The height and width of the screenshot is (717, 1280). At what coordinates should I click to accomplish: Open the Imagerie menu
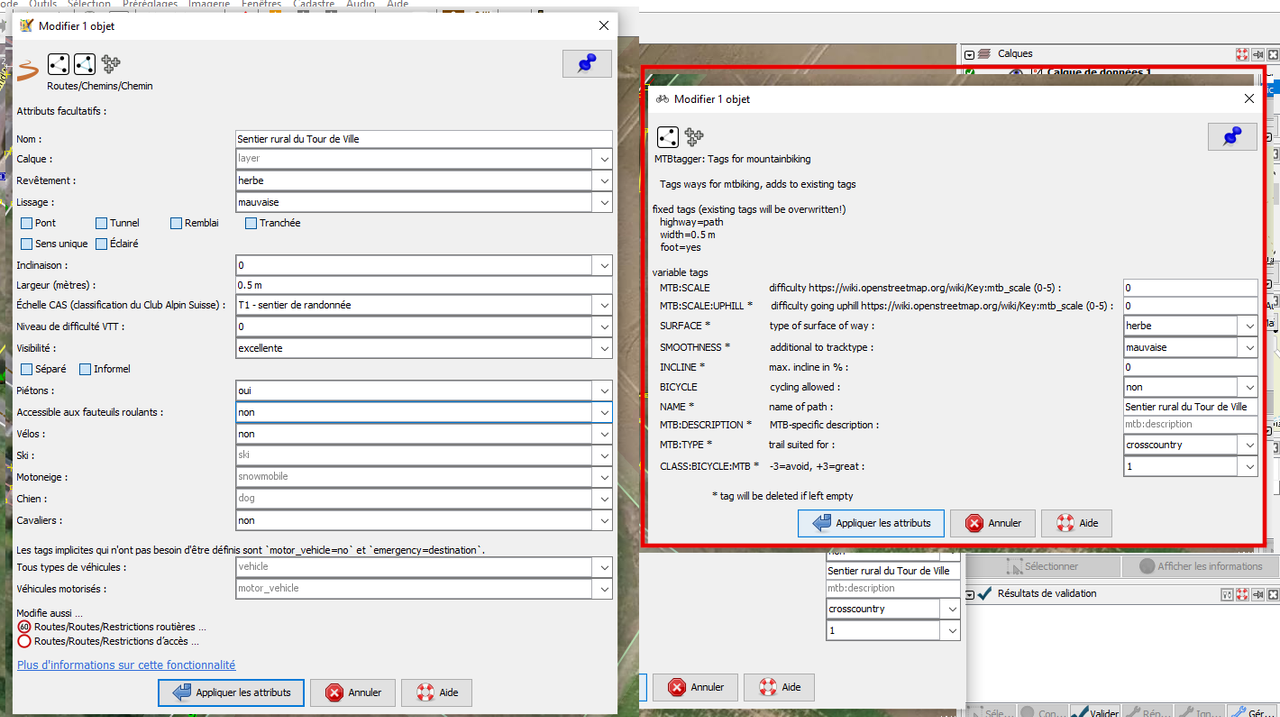pyautogui.click(x=210, y=4)
